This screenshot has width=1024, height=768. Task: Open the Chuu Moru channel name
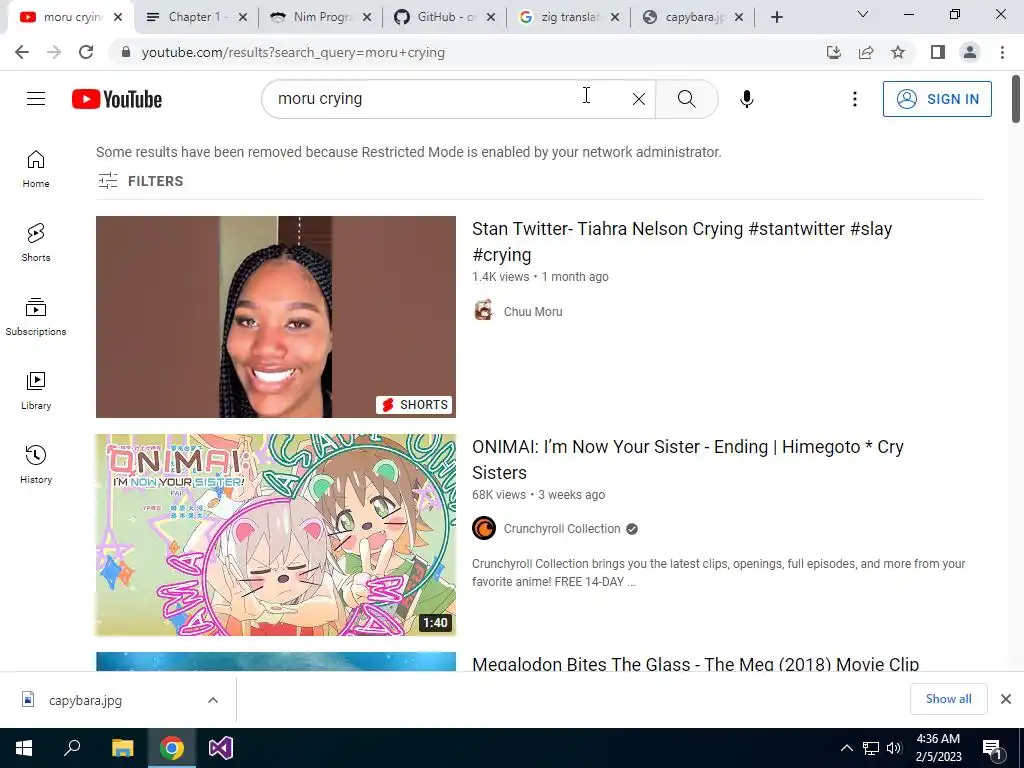[x=533, y=312]
